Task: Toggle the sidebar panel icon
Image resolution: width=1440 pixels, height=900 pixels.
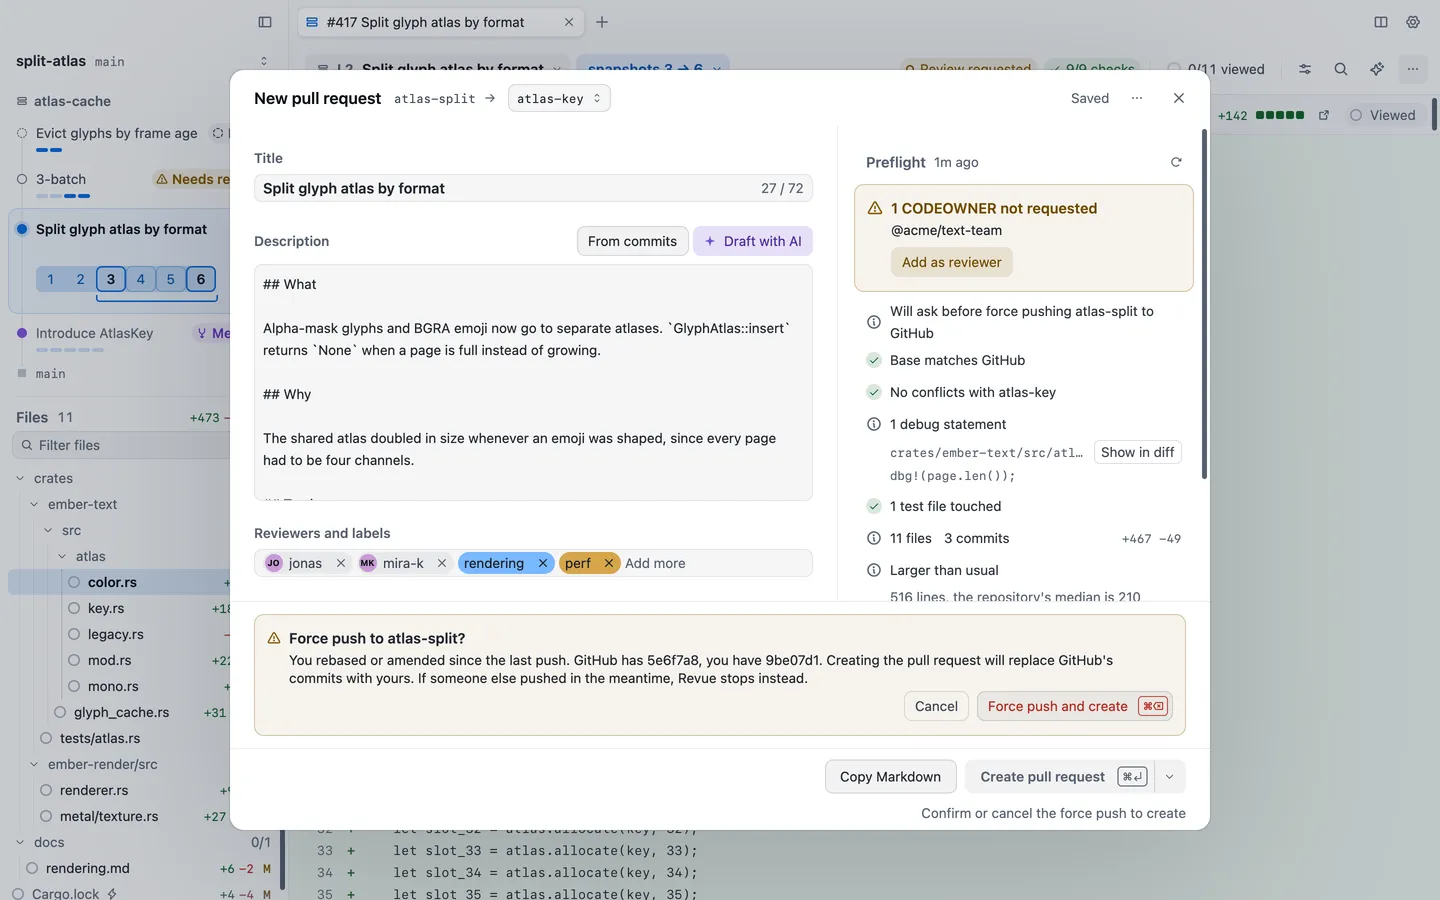Action: 265,22
